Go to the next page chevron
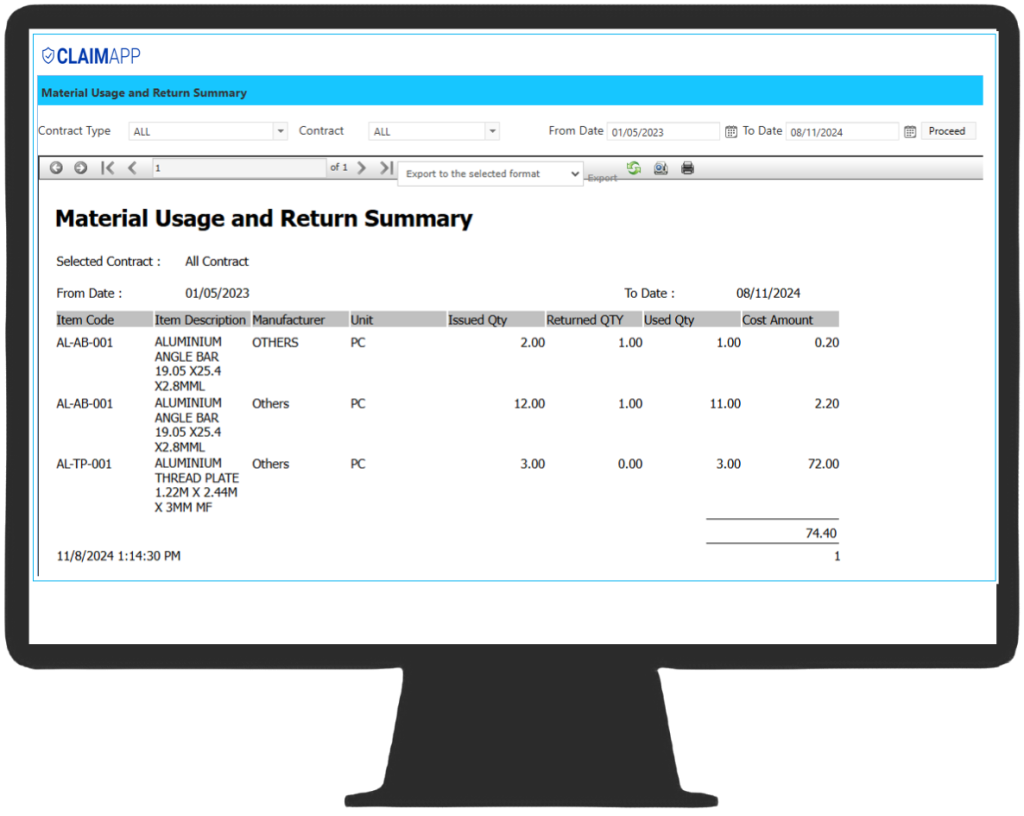The height and width of the screenshot is (816, 1024). click(x=362, y=168)
